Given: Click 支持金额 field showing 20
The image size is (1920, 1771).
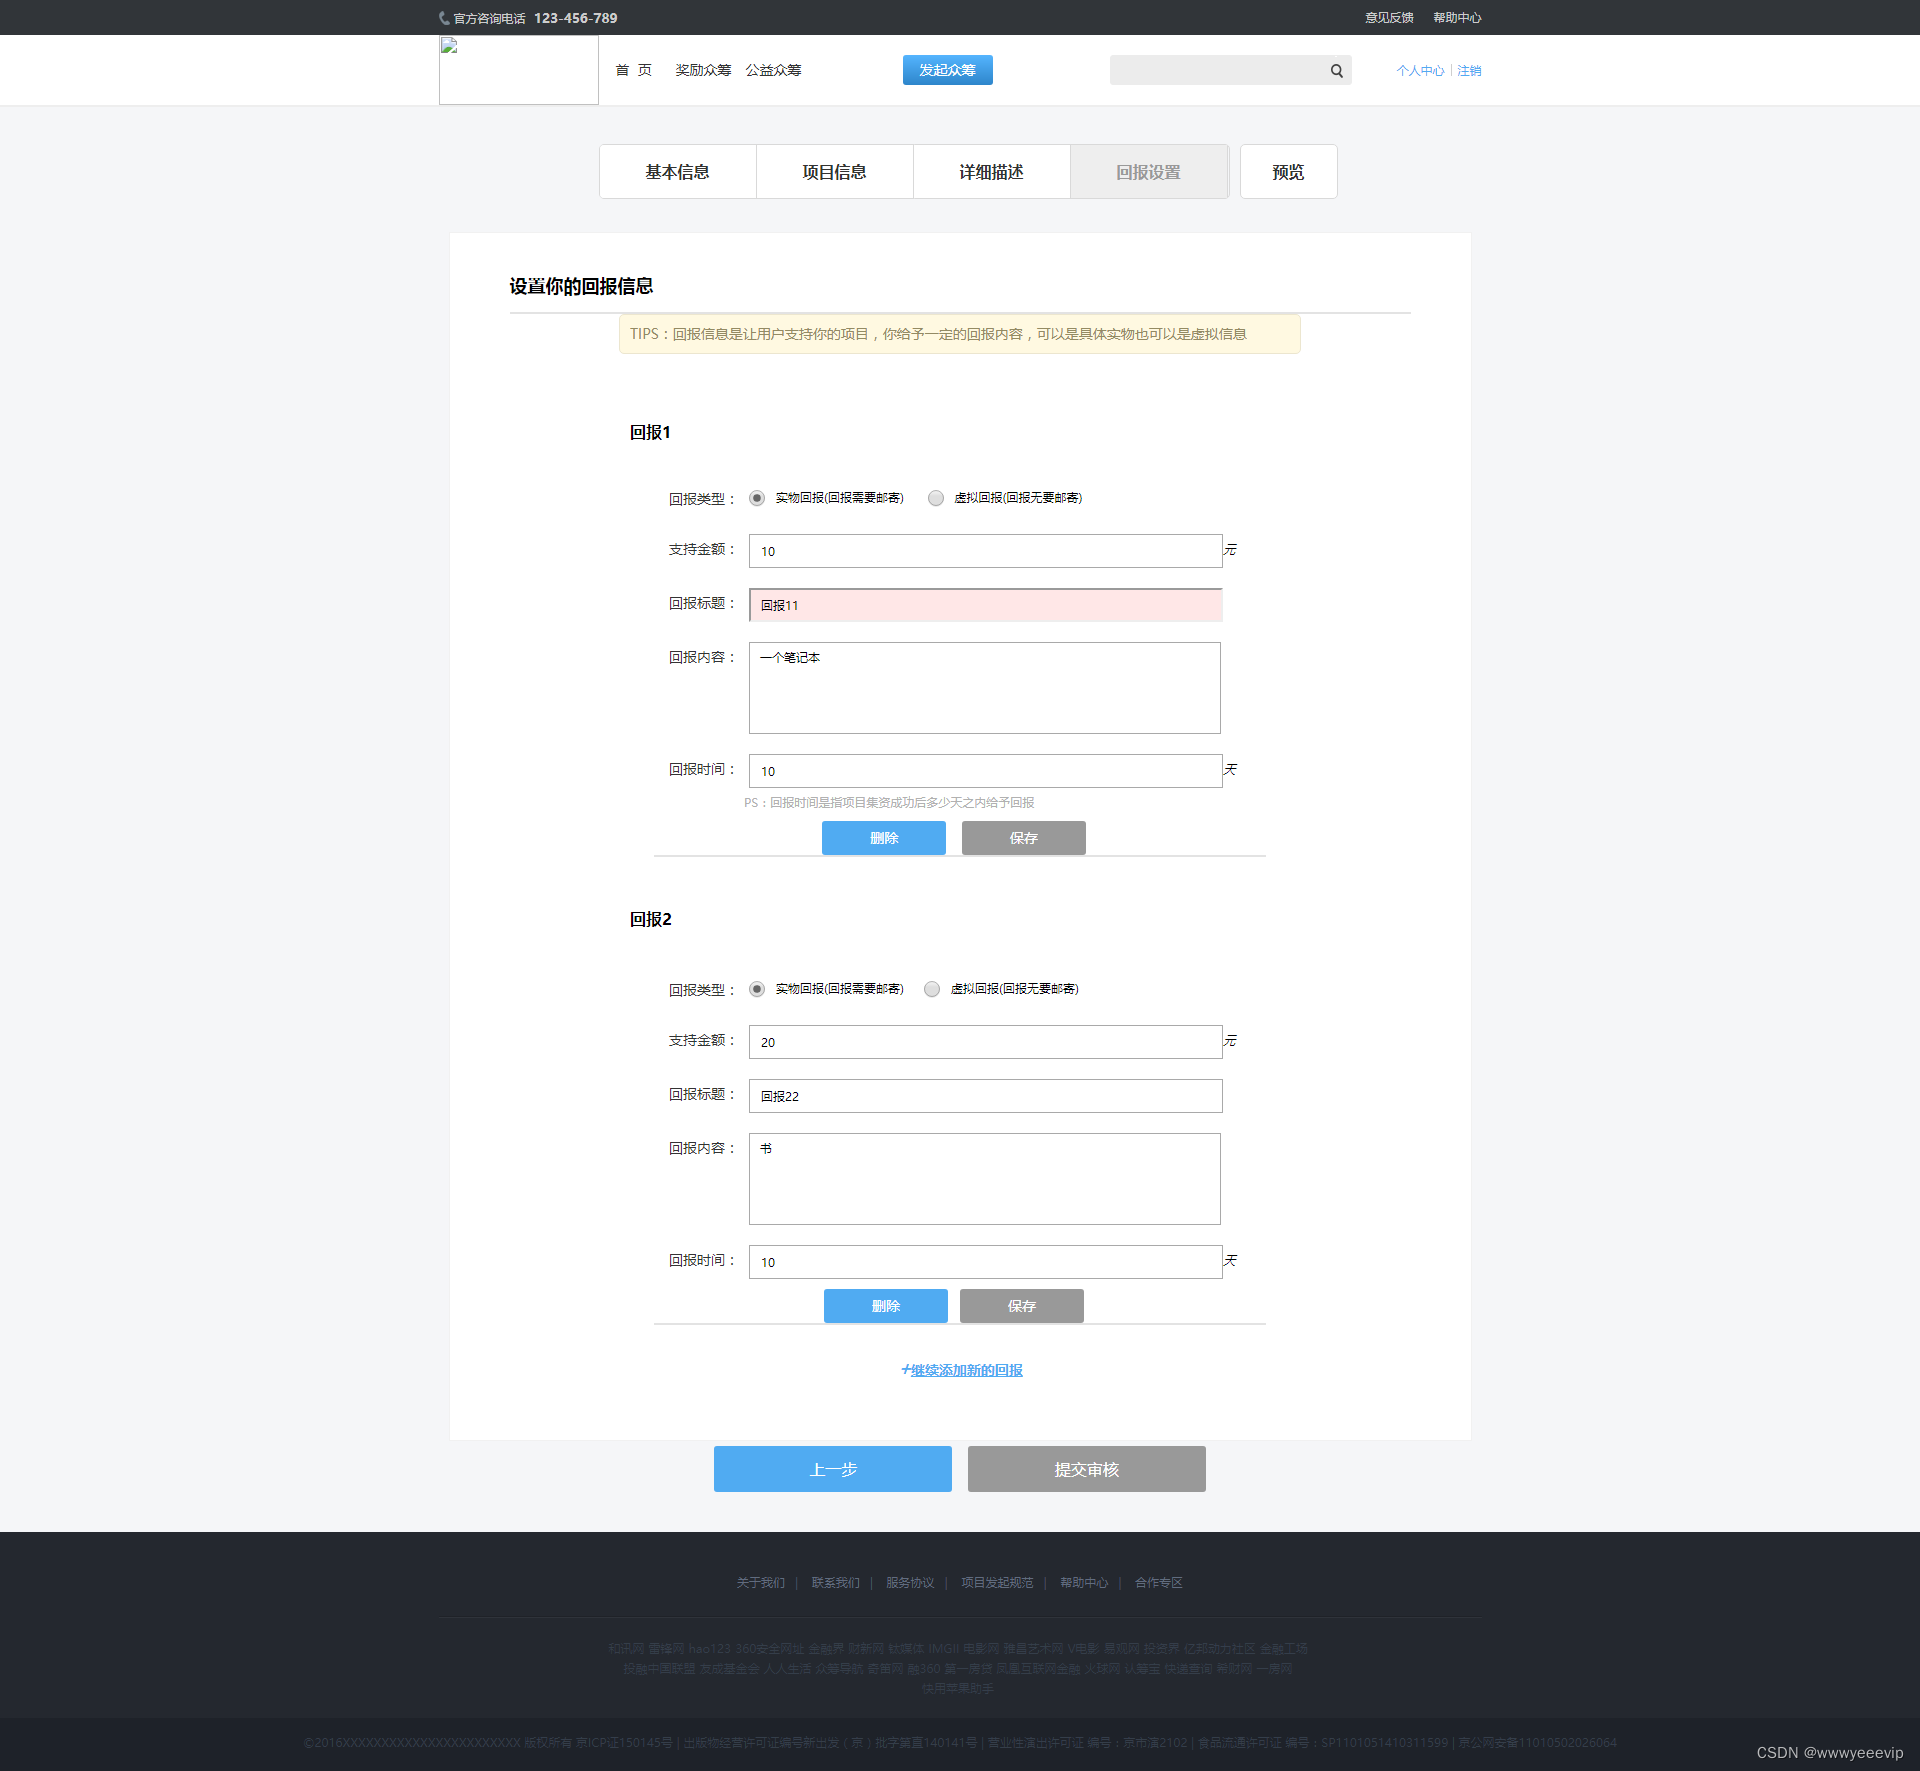Looking at the screenshot, I should 985,1042.
